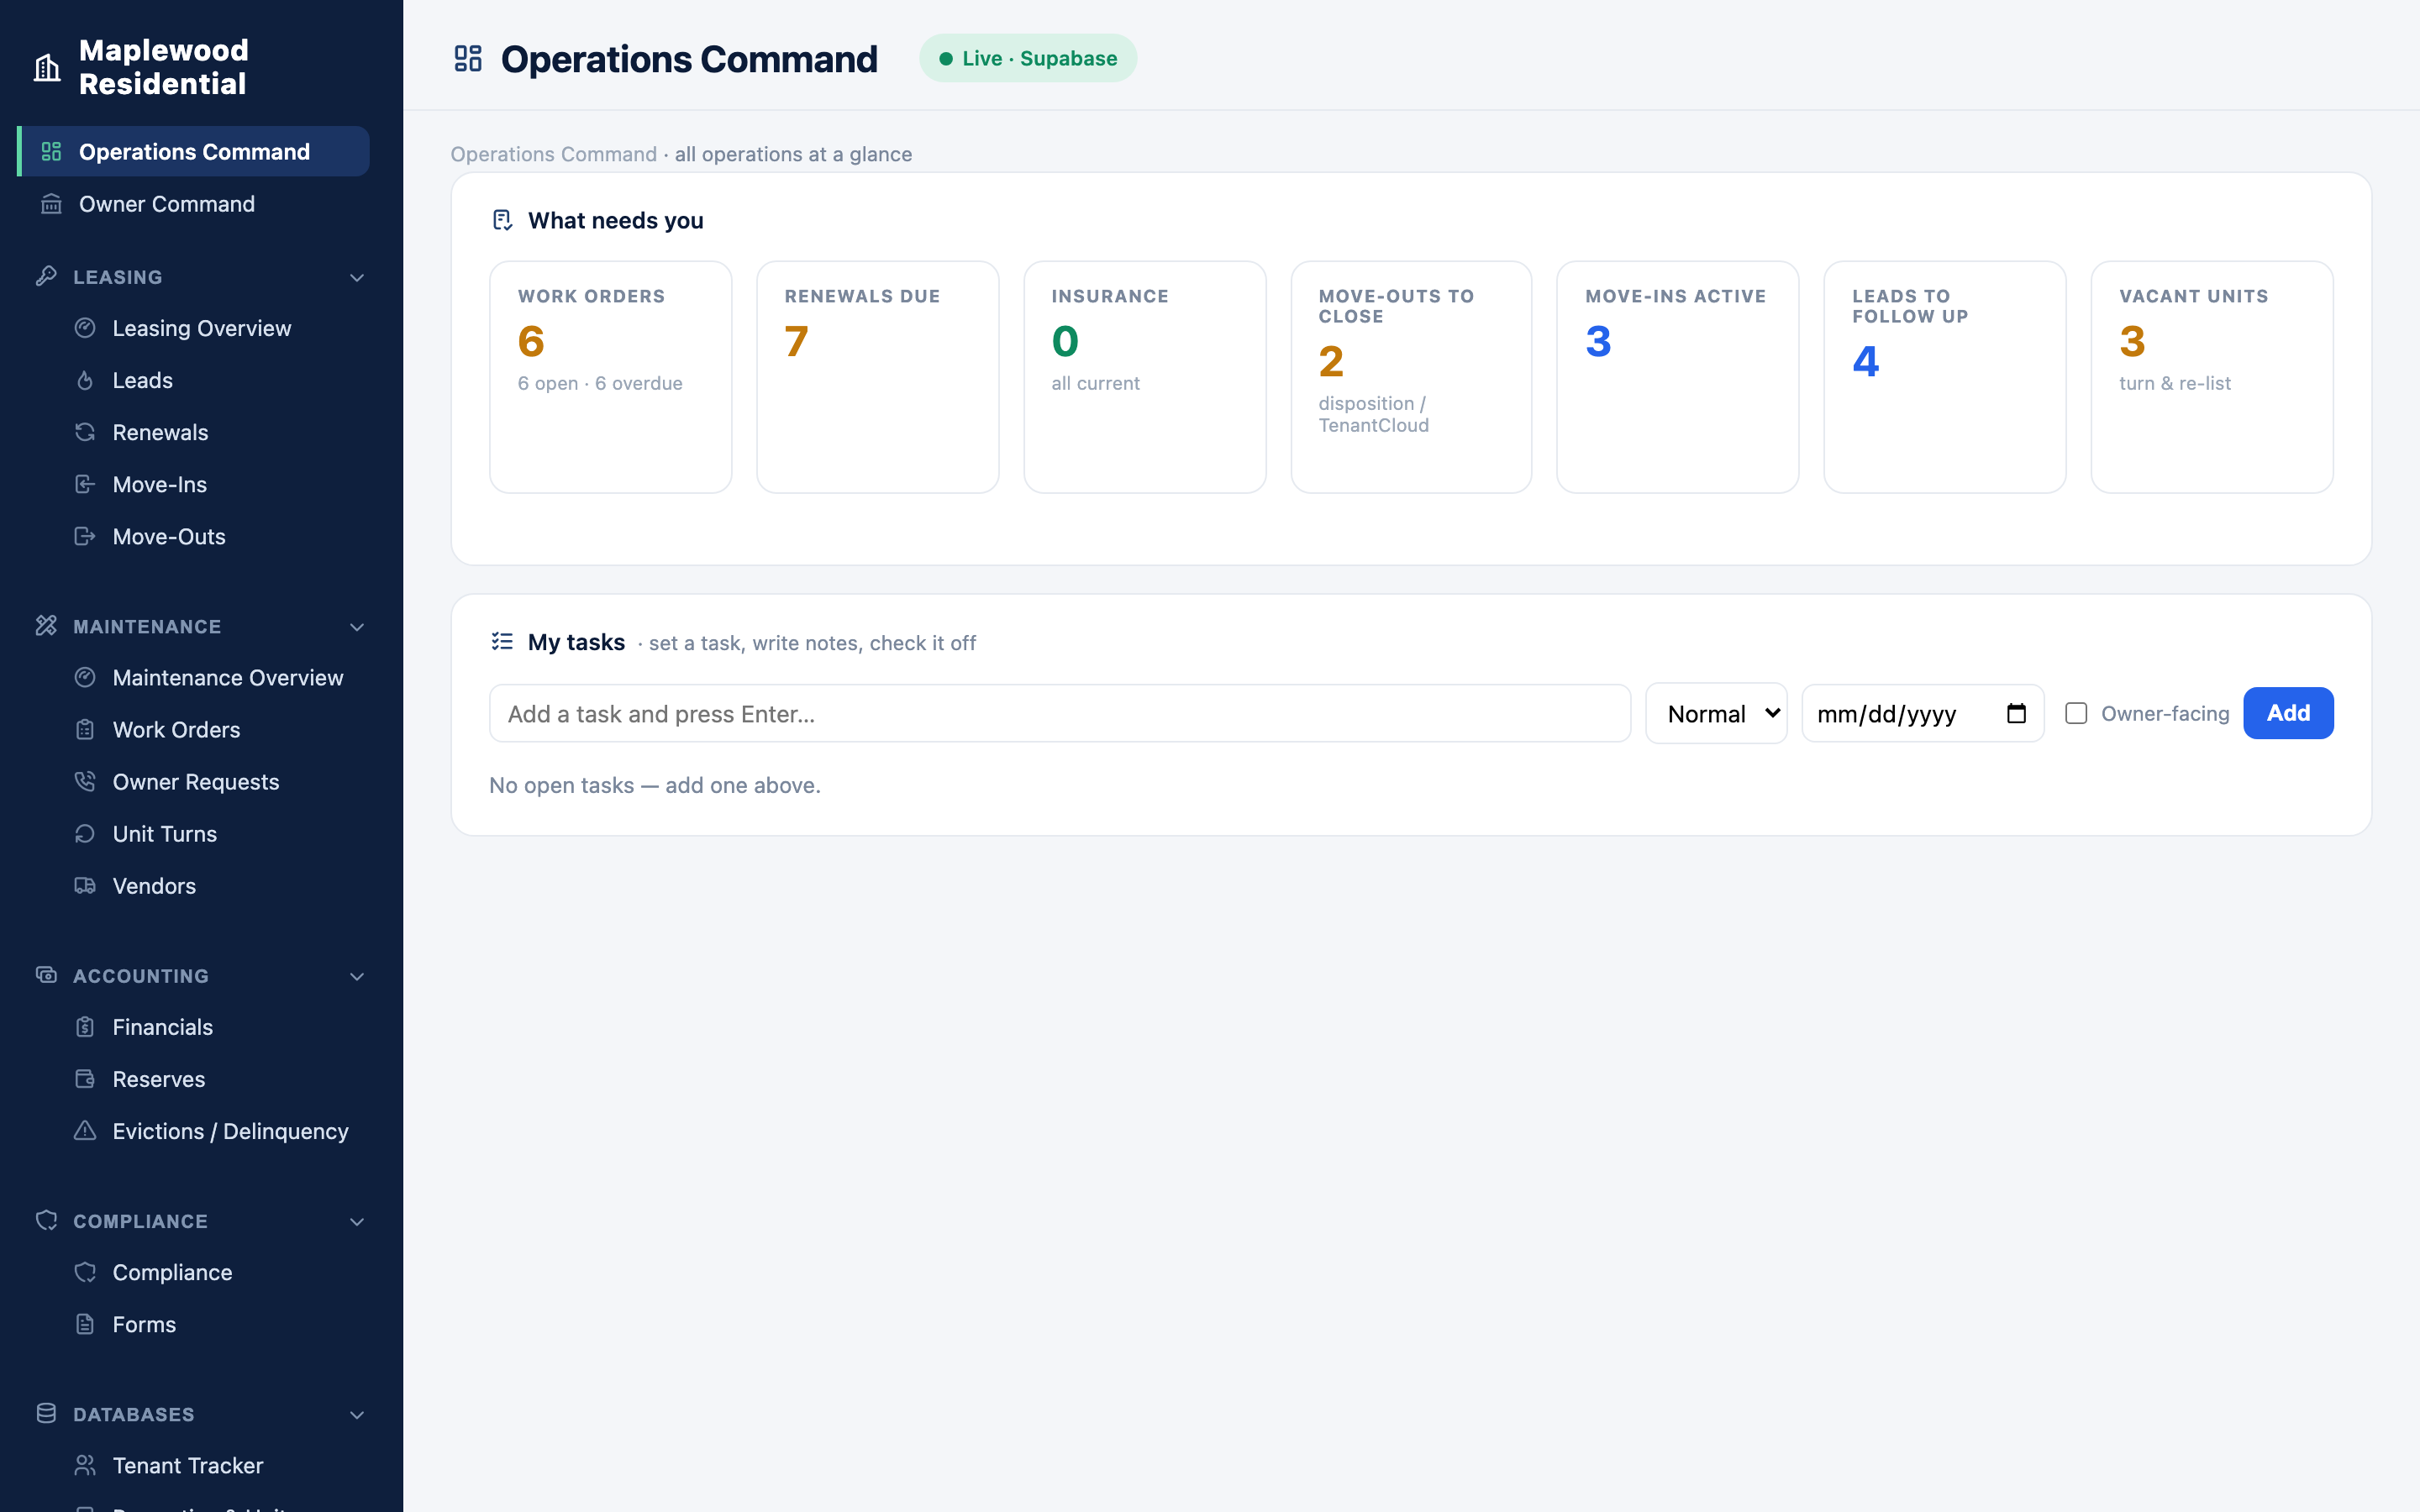The width and height of the screenshot is (2420, 1512).
Task: Collapse the Databases section chevron
Action: [357, 1415]
